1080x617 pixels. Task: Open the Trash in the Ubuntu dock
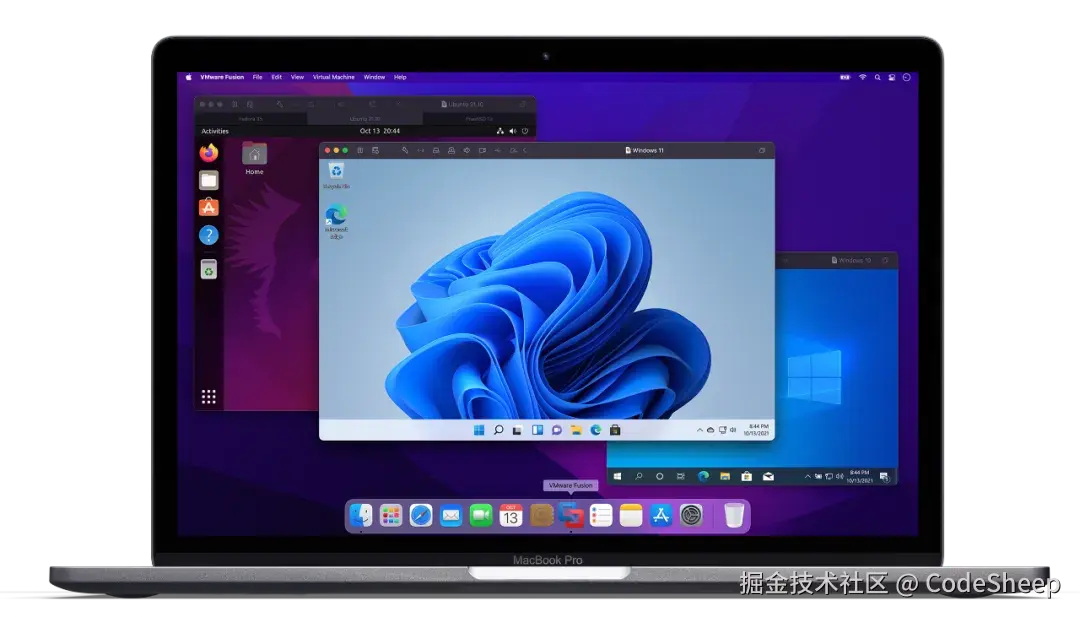point(209,269)
